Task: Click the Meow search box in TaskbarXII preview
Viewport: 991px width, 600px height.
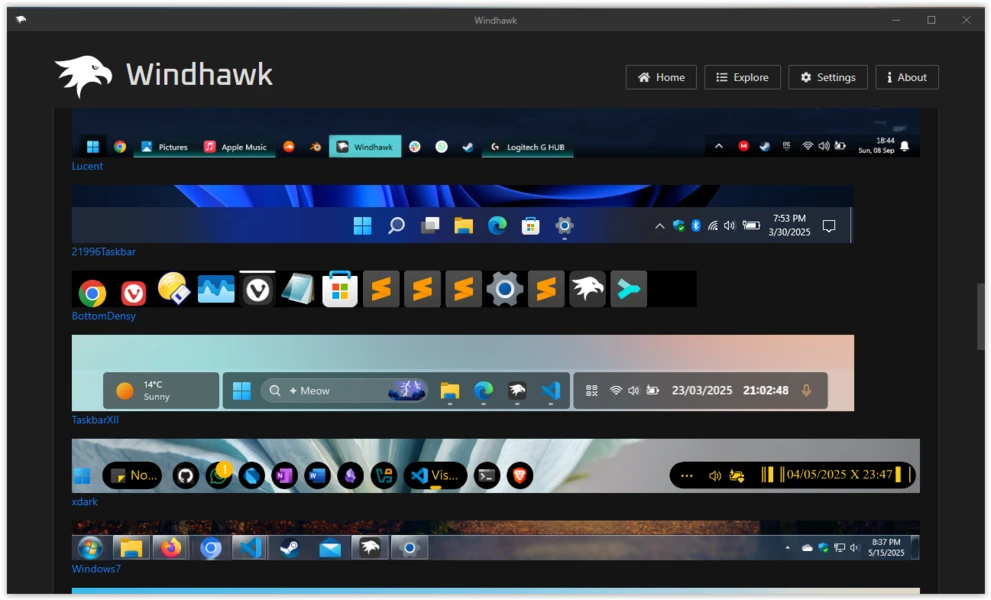Action: click(344, 391)
